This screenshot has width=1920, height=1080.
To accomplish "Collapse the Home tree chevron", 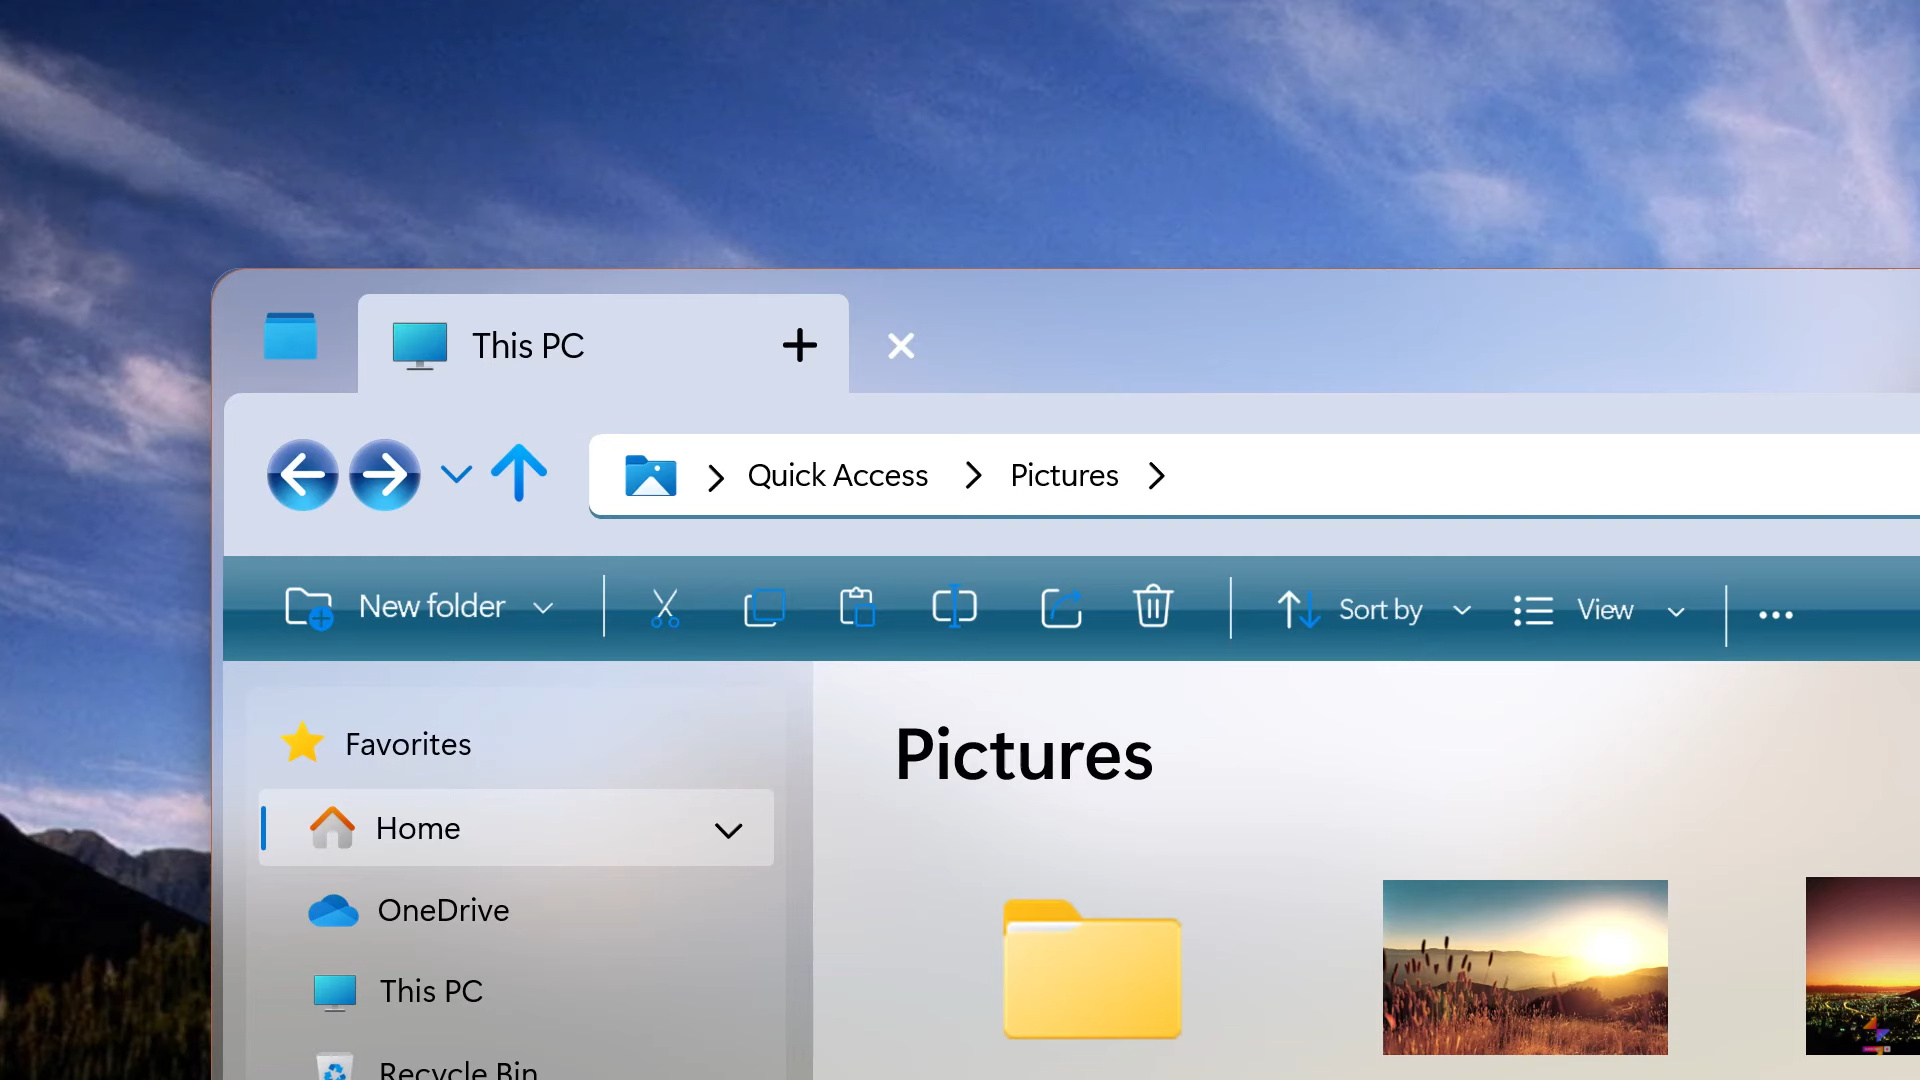I will pos(729,830).
